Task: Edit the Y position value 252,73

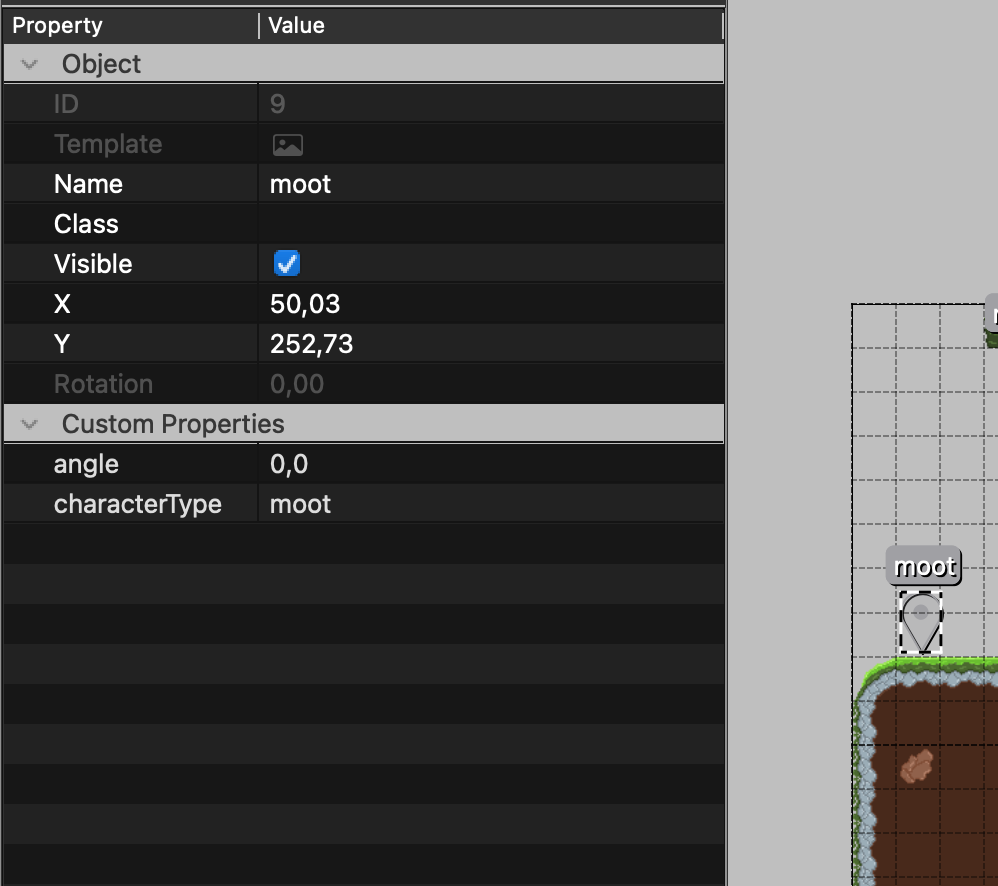Action: click(490, 345)
